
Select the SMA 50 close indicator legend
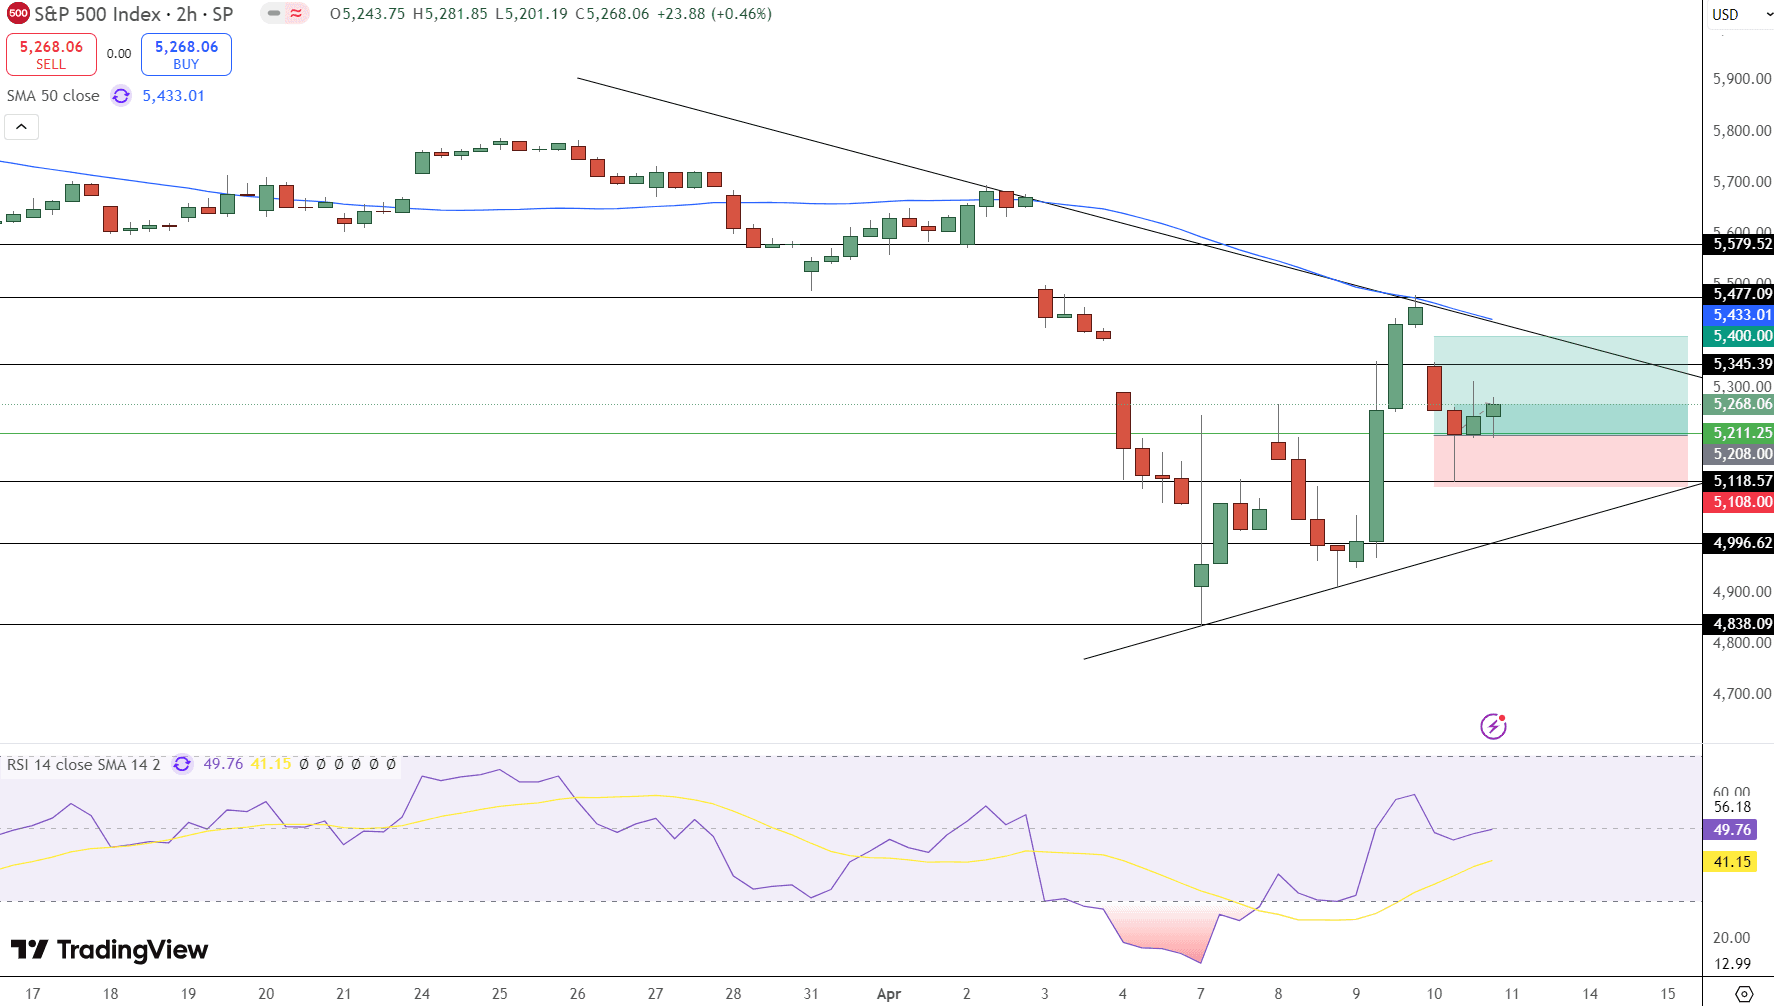(53, 96)
